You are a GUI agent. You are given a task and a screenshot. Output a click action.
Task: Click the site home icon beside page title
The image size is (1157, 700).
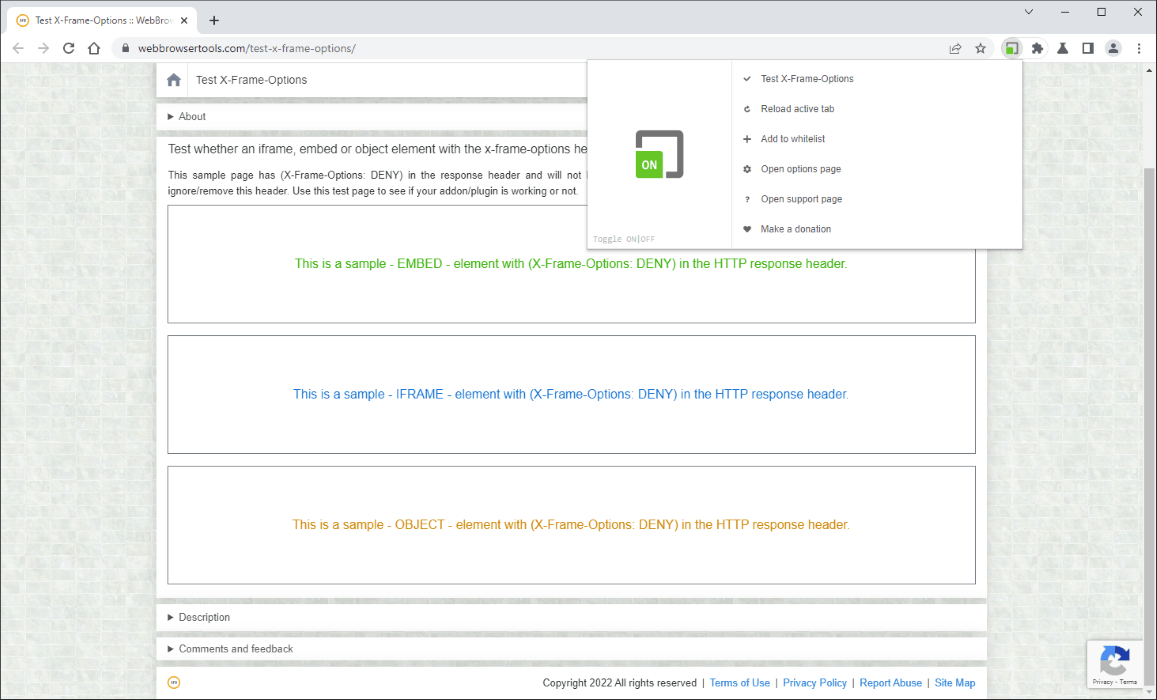pyautogui.click(x=173, y=80)
